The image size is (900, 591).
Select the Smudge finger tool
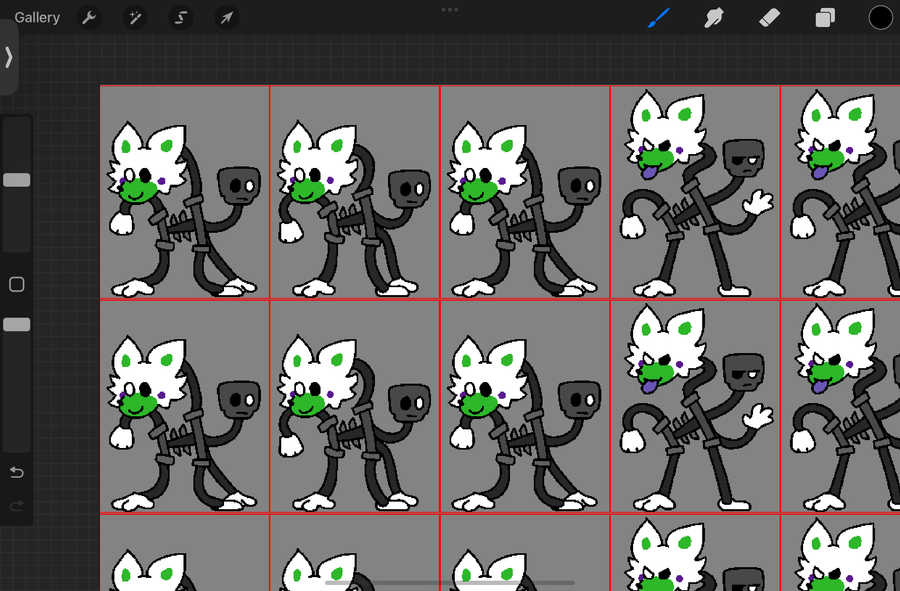(x=713, y=18)
